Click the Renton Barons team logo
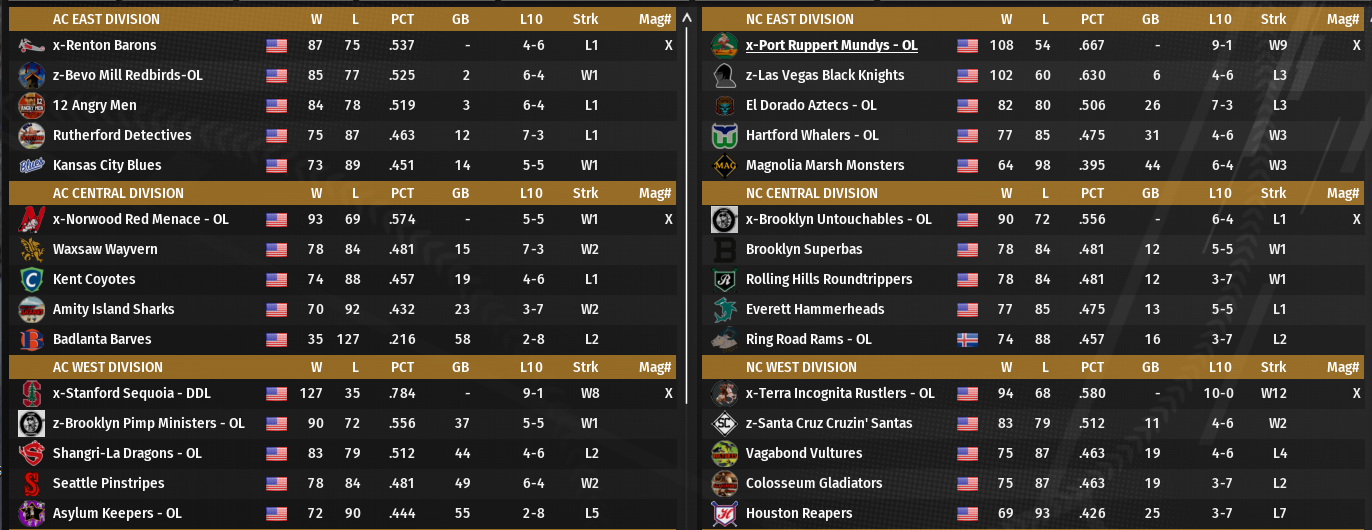This screenshot has width=1372, height=530. point(31,45)
